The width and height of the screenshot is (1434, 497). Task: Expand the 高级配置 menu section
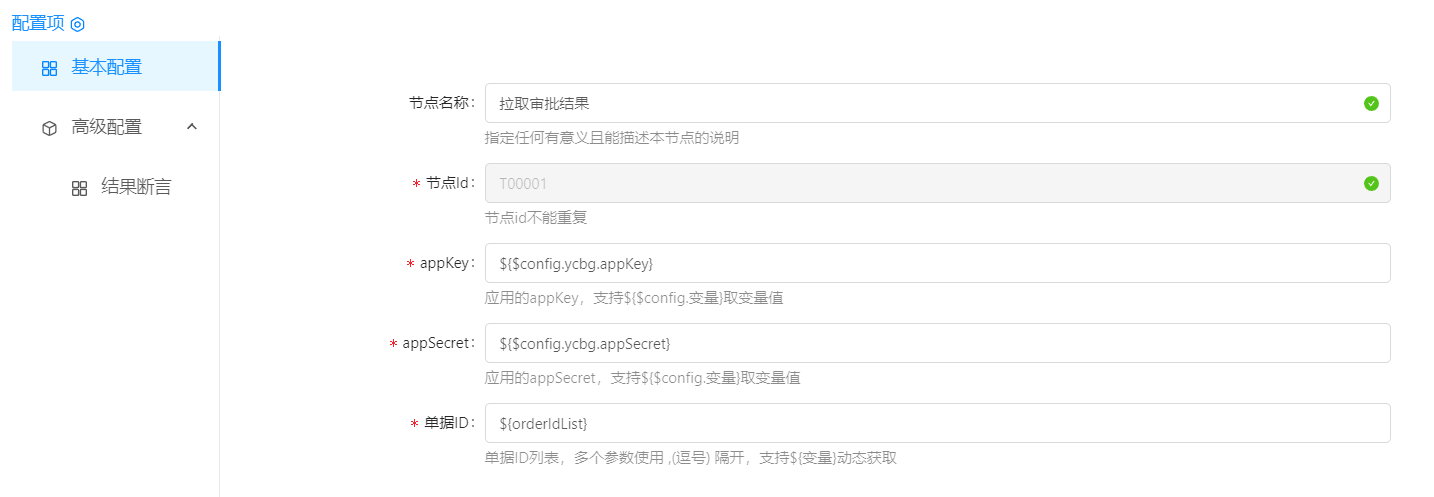pos(106,127)
